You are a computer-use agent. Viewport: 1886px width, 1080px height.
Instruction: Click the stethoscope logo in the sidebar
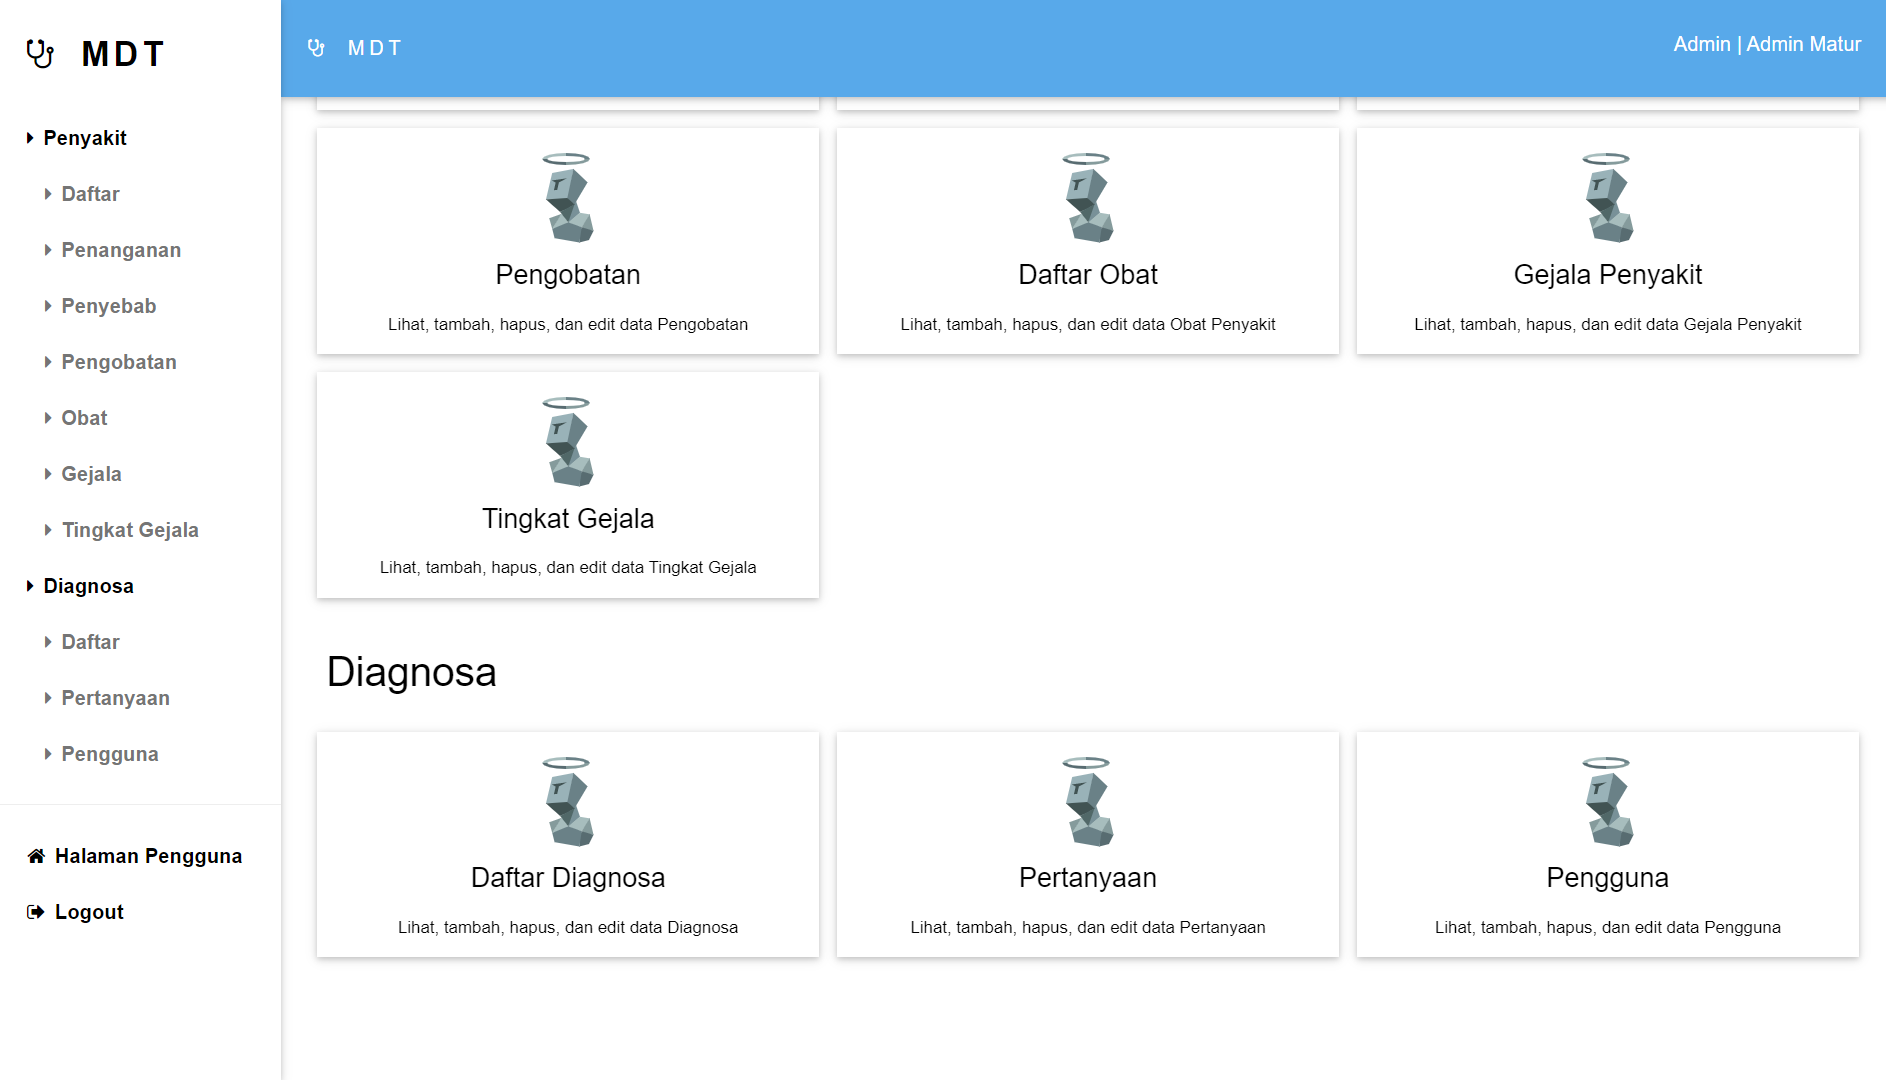tap(40, 53)
